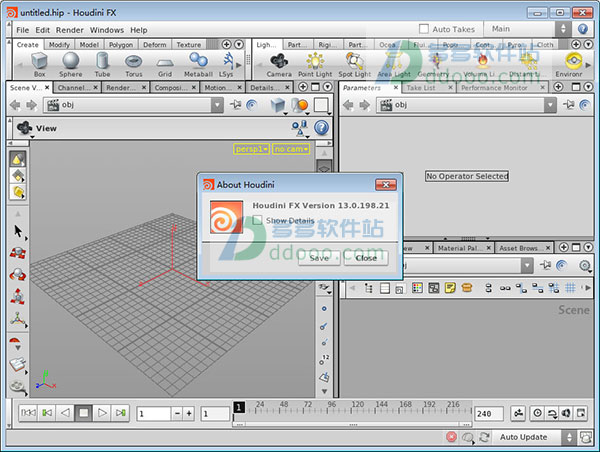The width and height of the screenshot is (600, 452).
Task: Open the Render menu
Action: tap(69, 30)
